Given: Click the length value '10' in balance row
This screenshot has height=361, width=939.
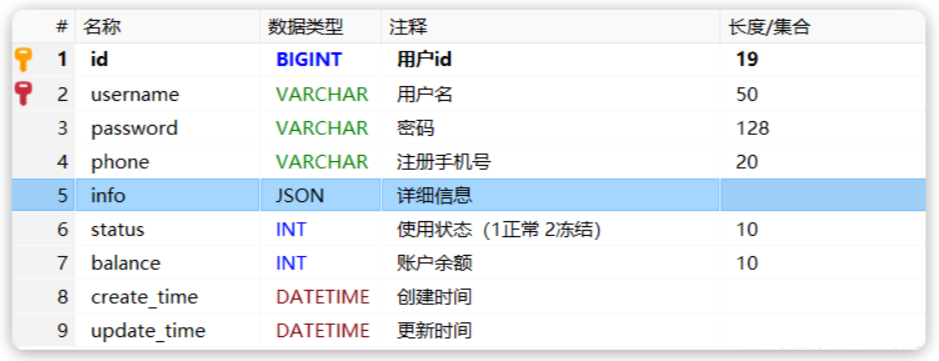Looking at the screenshot, I should tap(747, 263).
